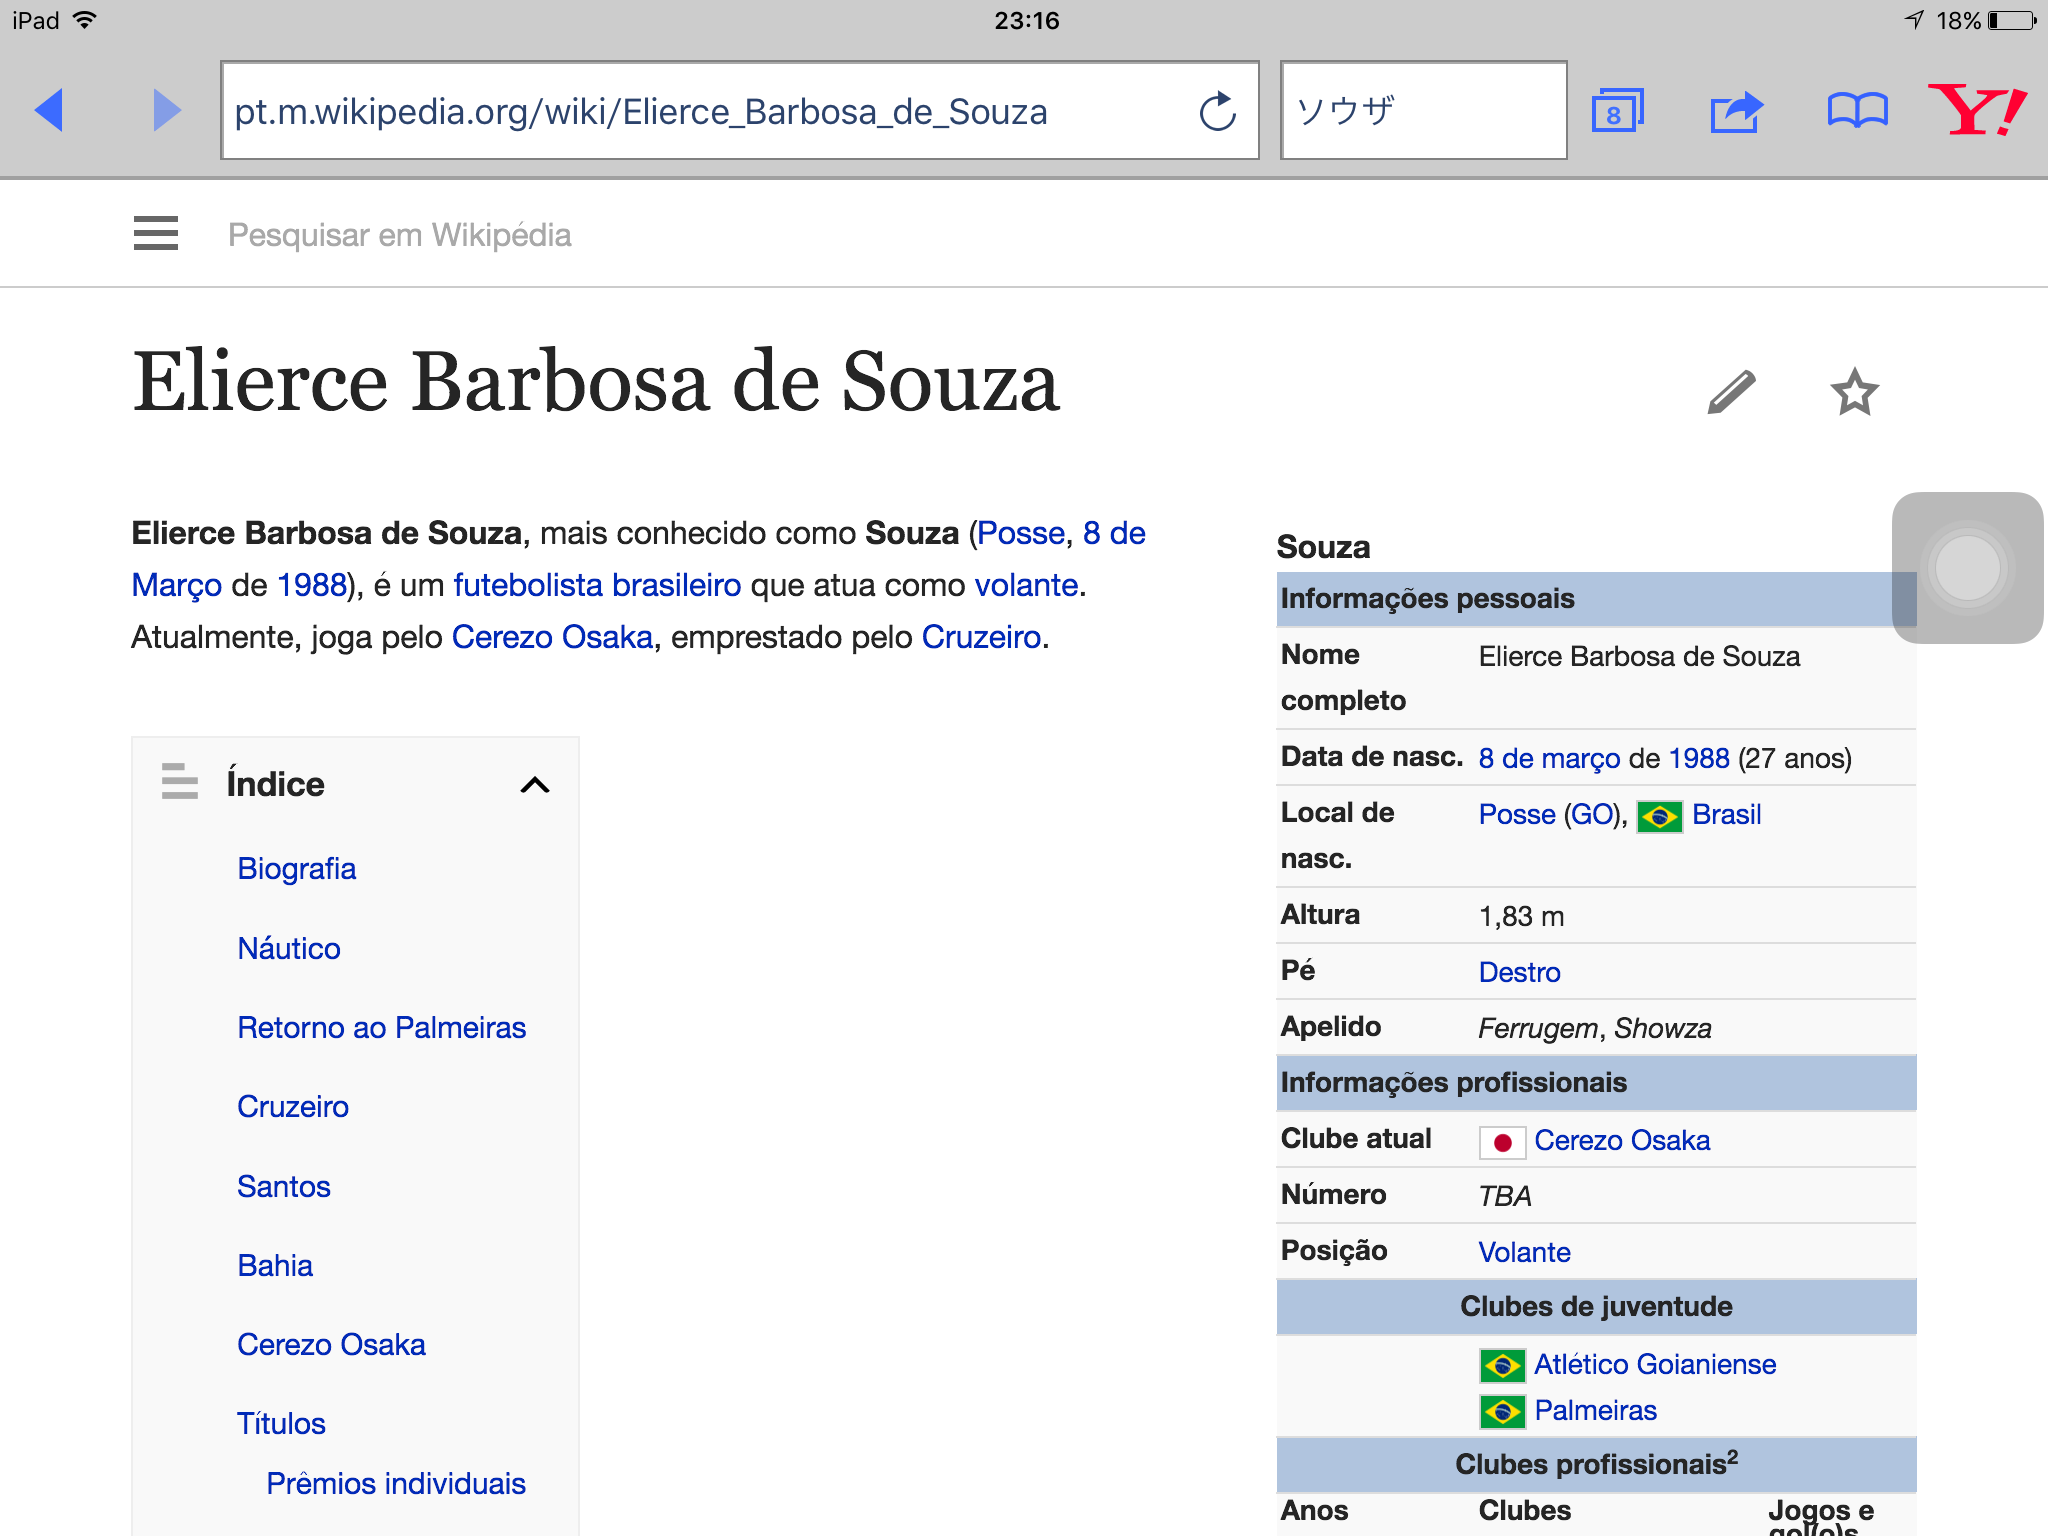Tap the Yahoo Y! logo
Image resolution: width=2048 pixels, height=1536 pixels.
click(1977, 109)
